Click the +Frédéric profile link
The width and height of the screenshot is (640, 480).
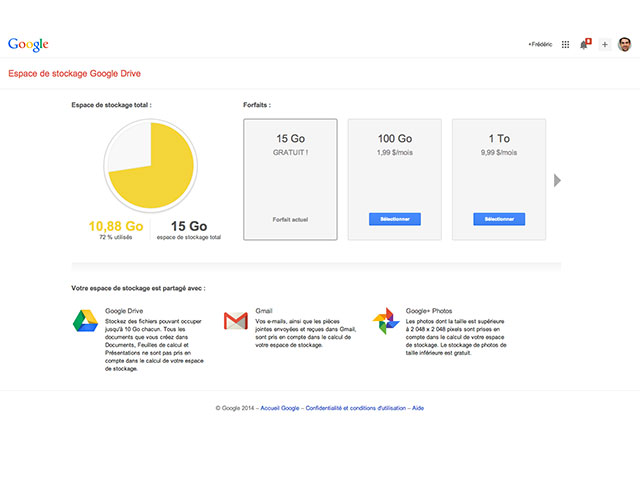540,44
